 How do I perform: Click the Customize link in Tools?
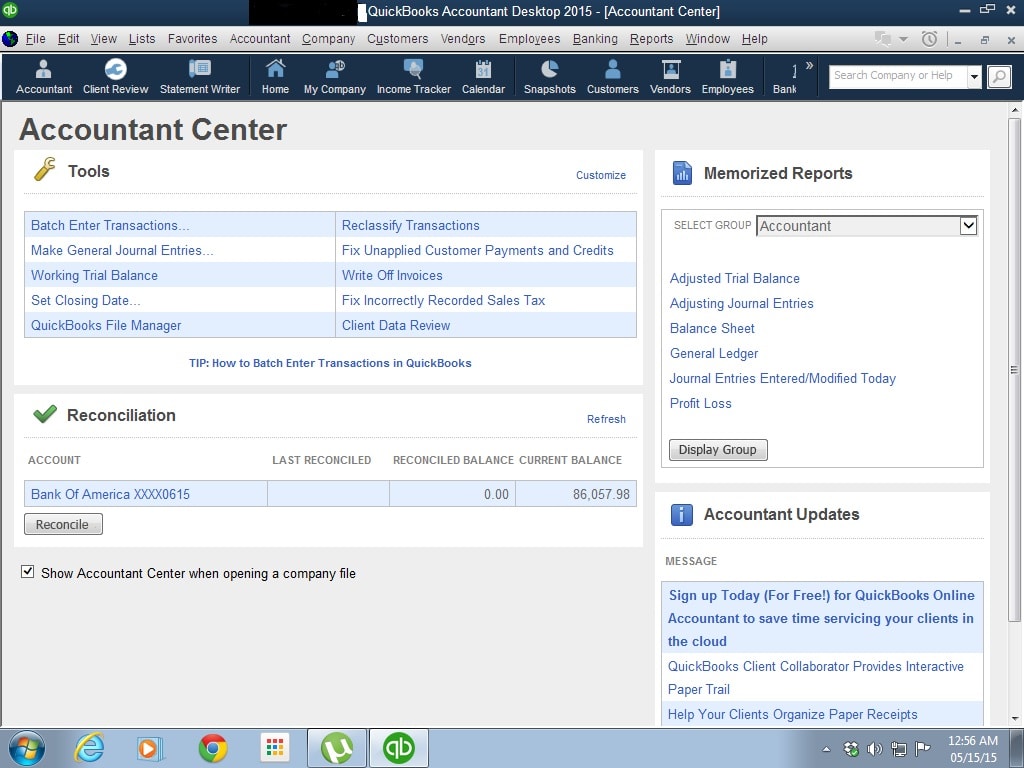pos(601,175)
